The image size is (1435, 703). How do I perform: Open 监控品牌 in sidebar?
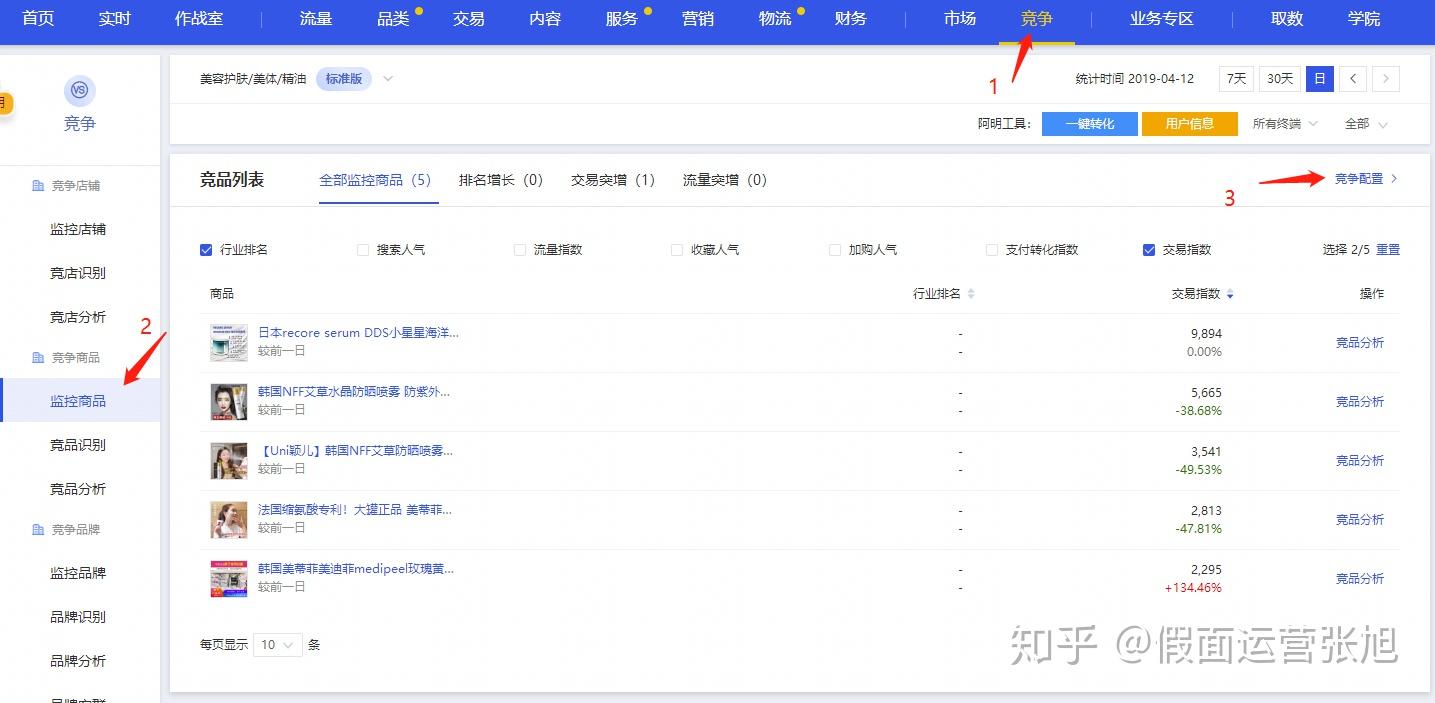click(78, 573)
